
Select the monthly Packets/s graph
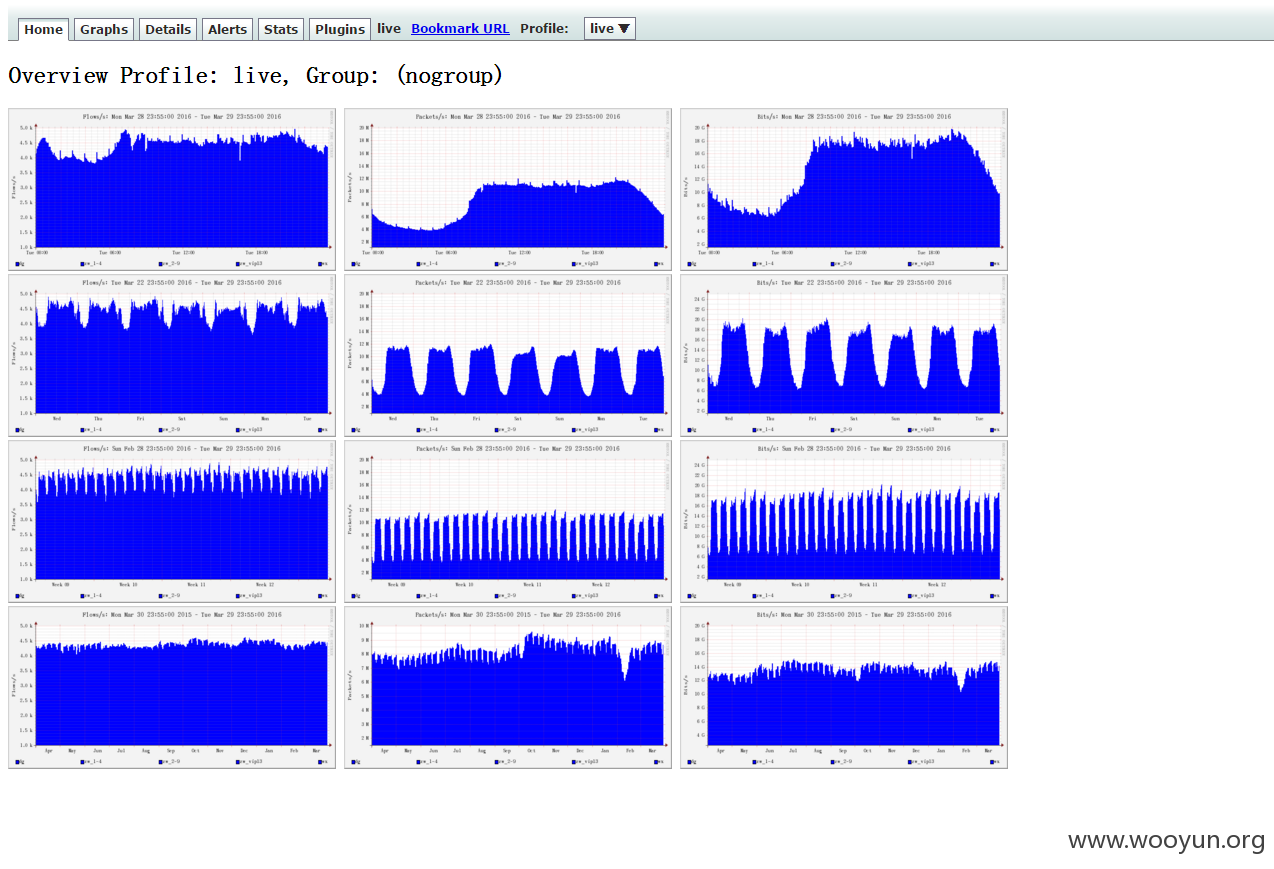508,521
